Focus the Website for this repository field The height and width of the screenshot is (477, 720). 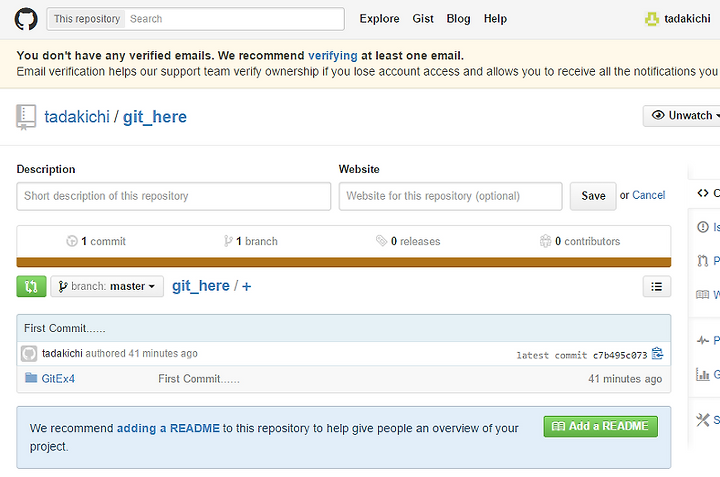450,196
